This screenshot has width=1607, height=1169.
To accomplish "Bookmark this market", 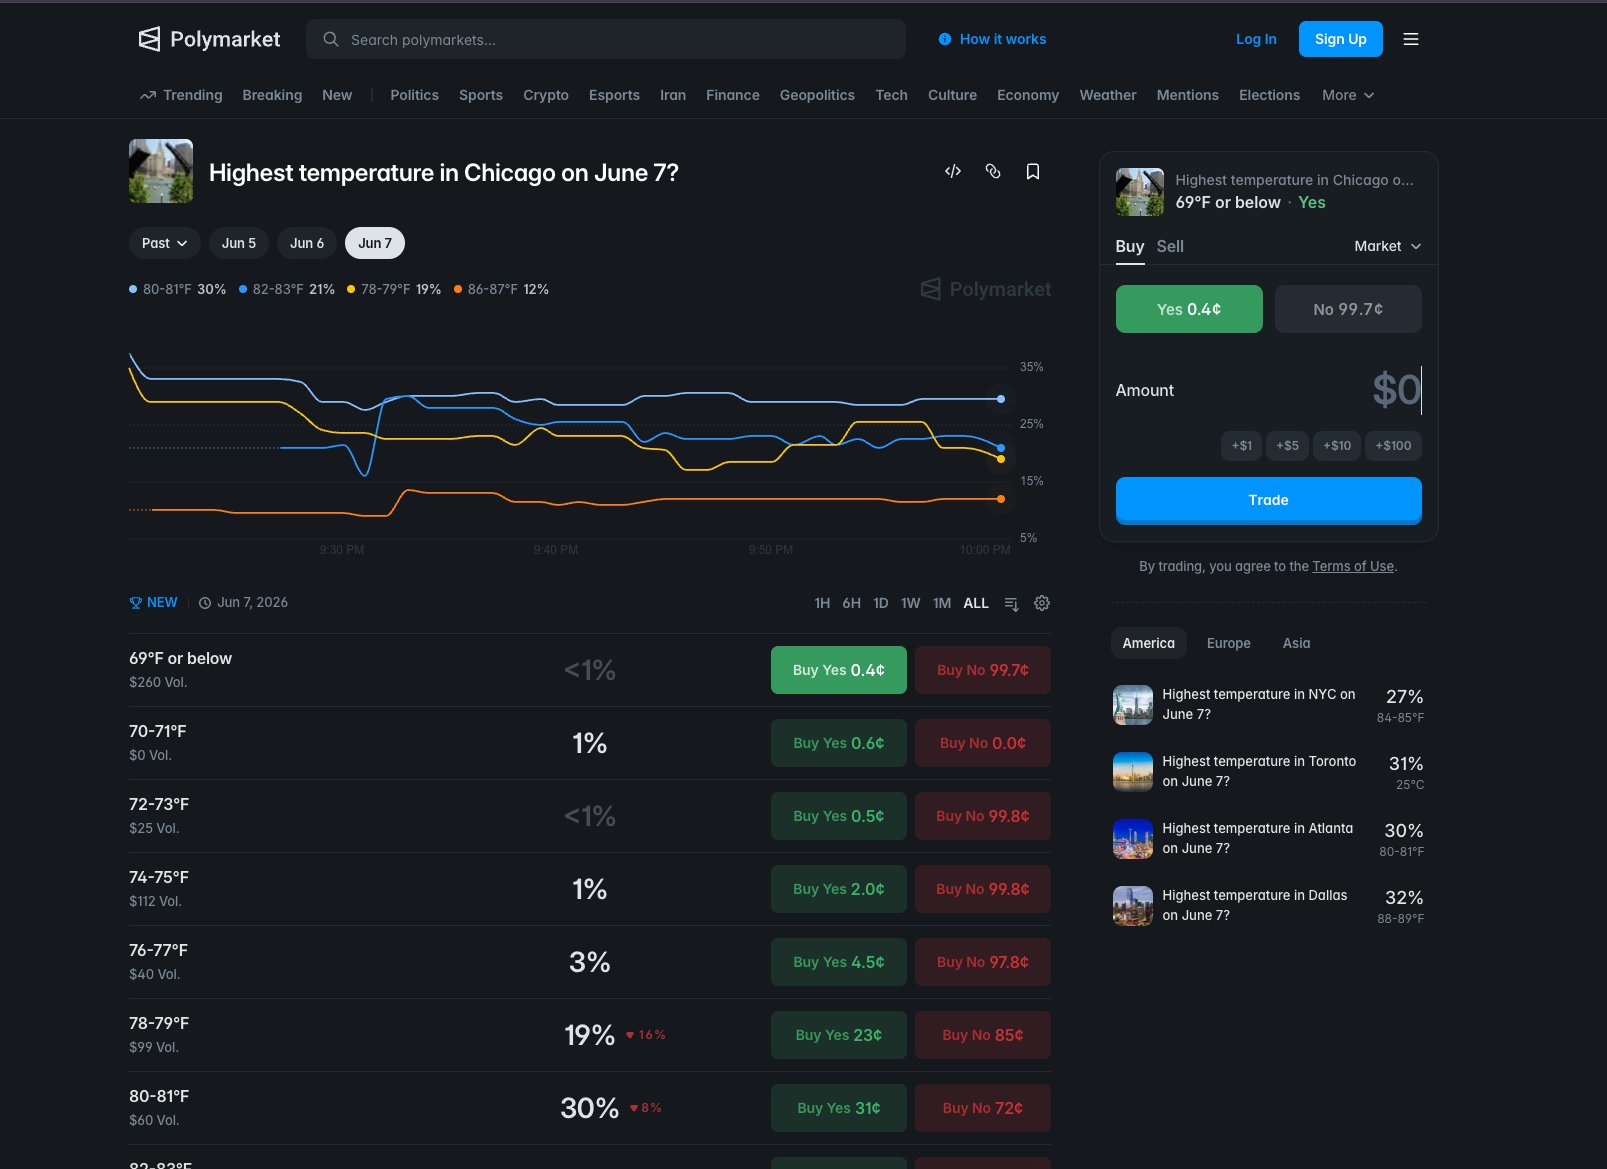I will [1033, 171].
